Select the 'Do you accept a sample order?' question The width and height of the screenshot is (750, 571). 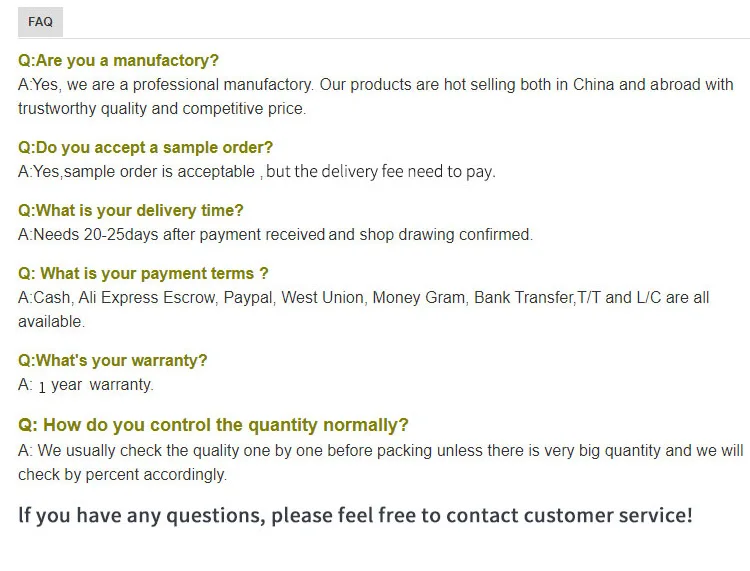tap(145, 148)
